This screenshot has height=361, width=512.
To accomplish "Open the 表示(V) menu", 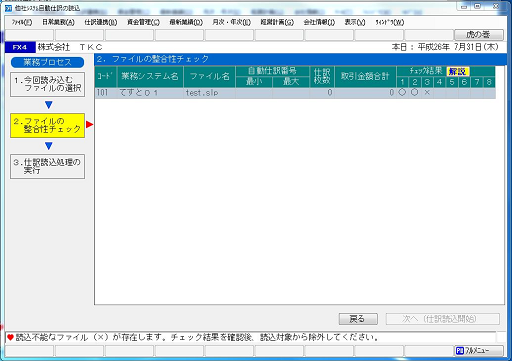I will tap(355, 22).
